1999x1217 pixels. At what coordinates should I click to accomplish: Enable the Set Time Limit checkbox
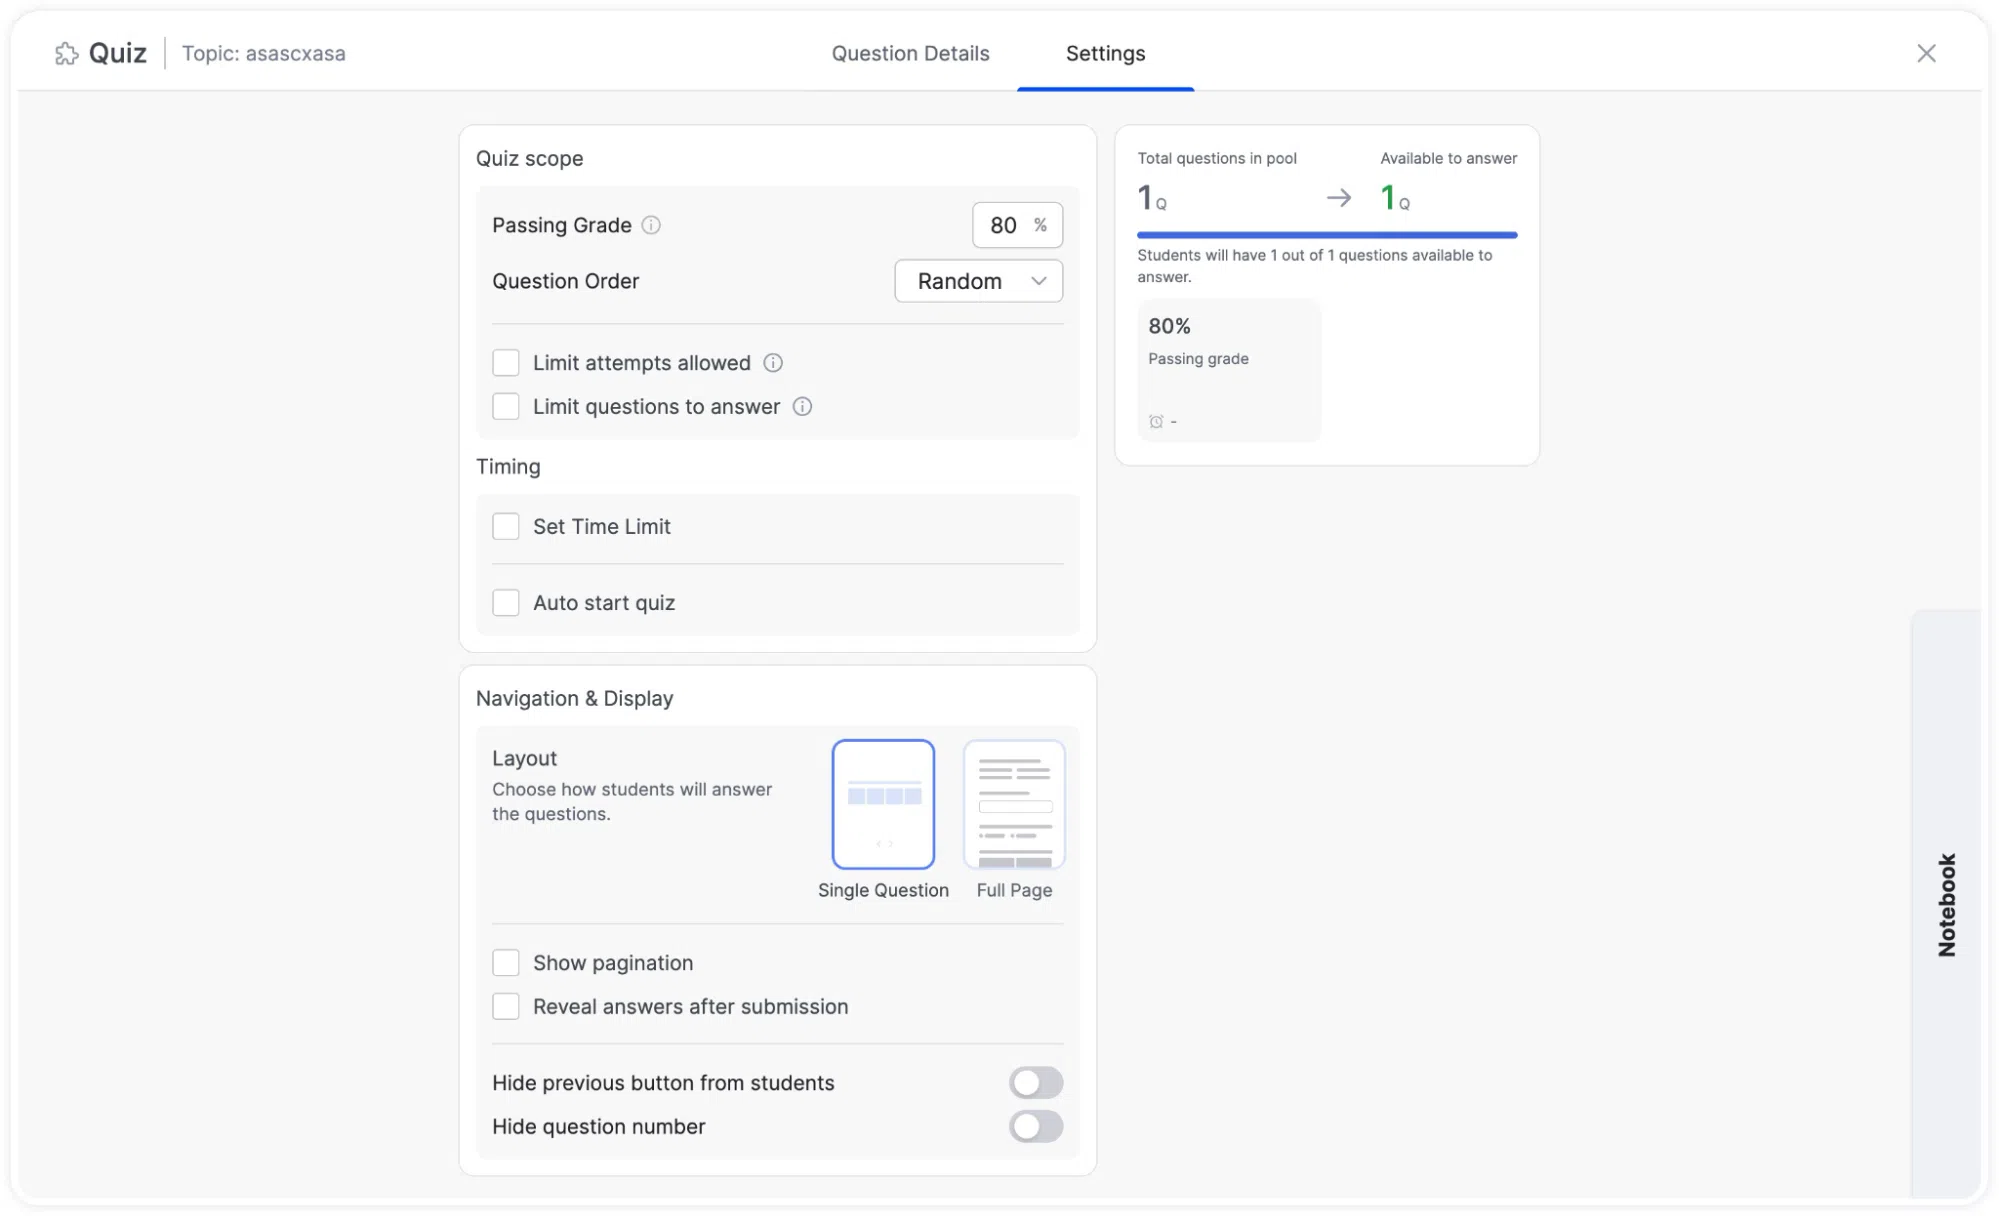coord(506,527)
